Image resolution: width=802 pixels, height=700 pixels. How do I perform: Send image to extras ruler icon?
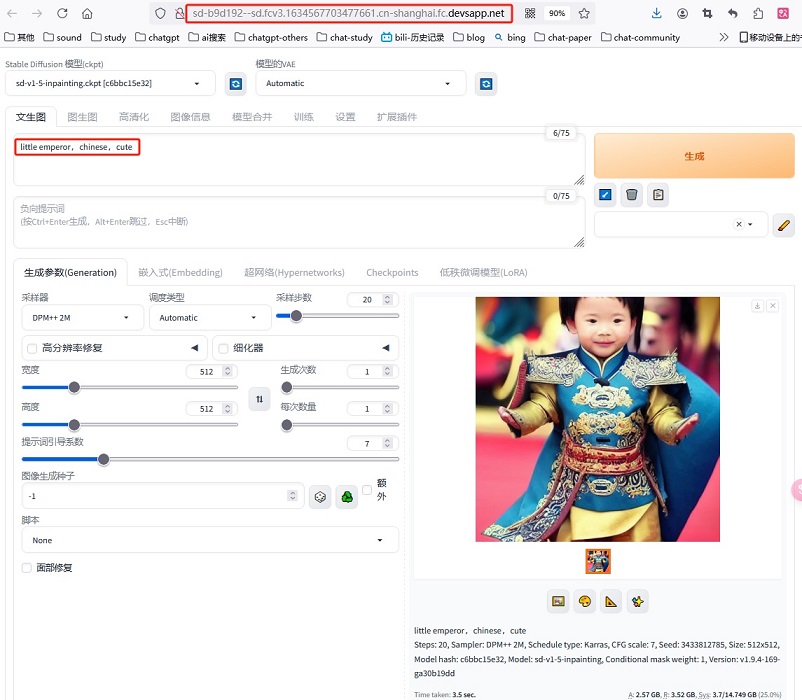tap(611, 601)
